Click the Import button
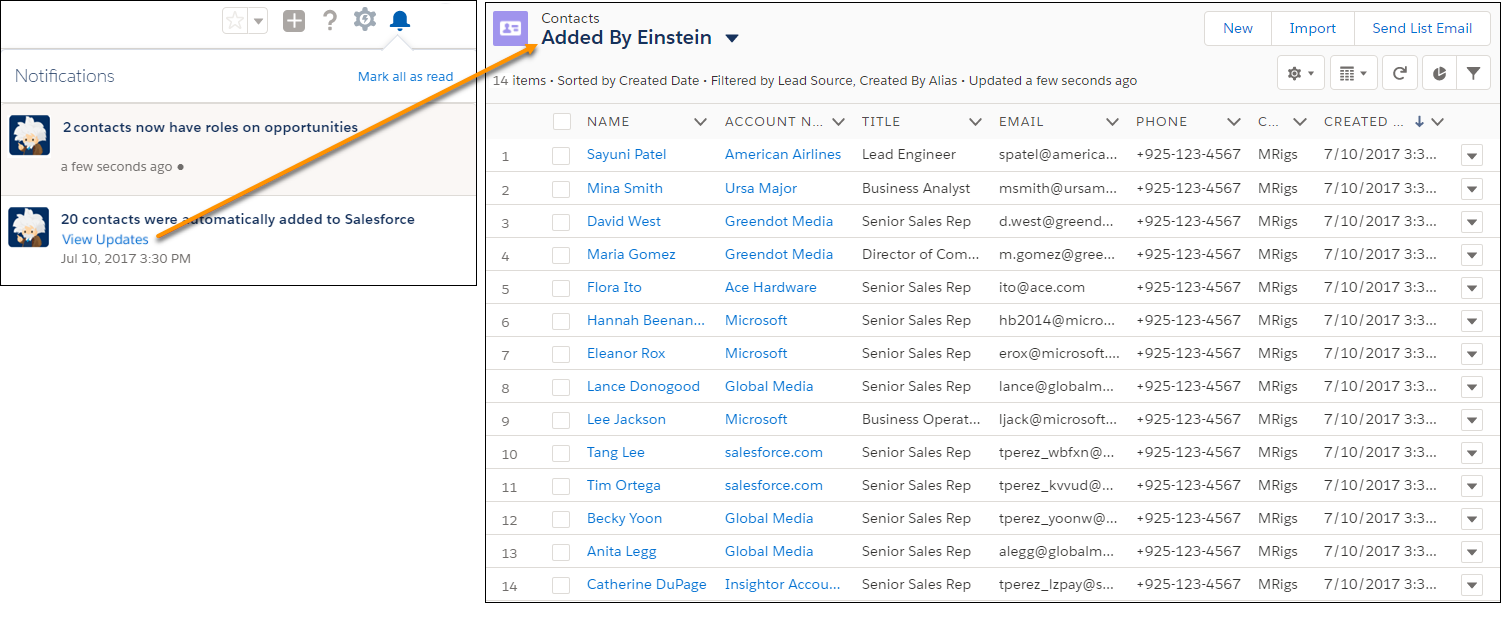Screen dimensions: 1511x617 pyautogui.click(x=1313, y=28)
